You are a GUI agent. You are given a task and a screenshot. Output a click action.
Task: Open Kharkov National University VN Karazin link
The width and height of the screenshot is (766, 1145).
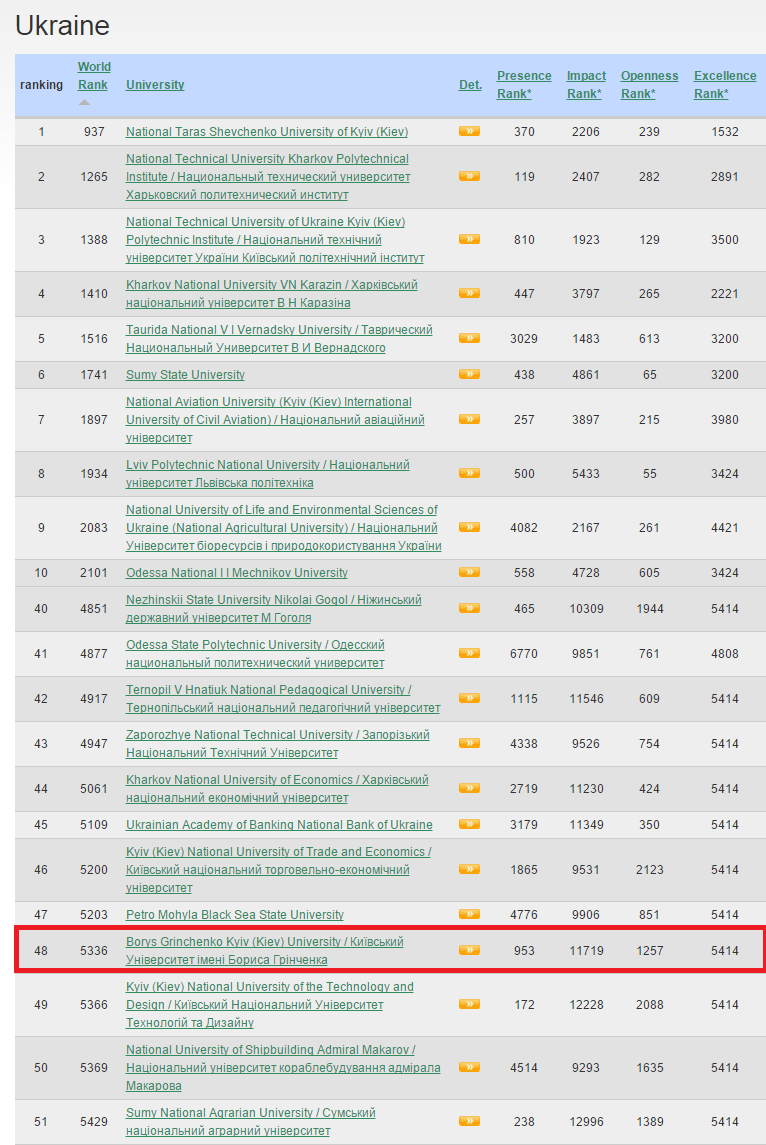click(272, 294)
